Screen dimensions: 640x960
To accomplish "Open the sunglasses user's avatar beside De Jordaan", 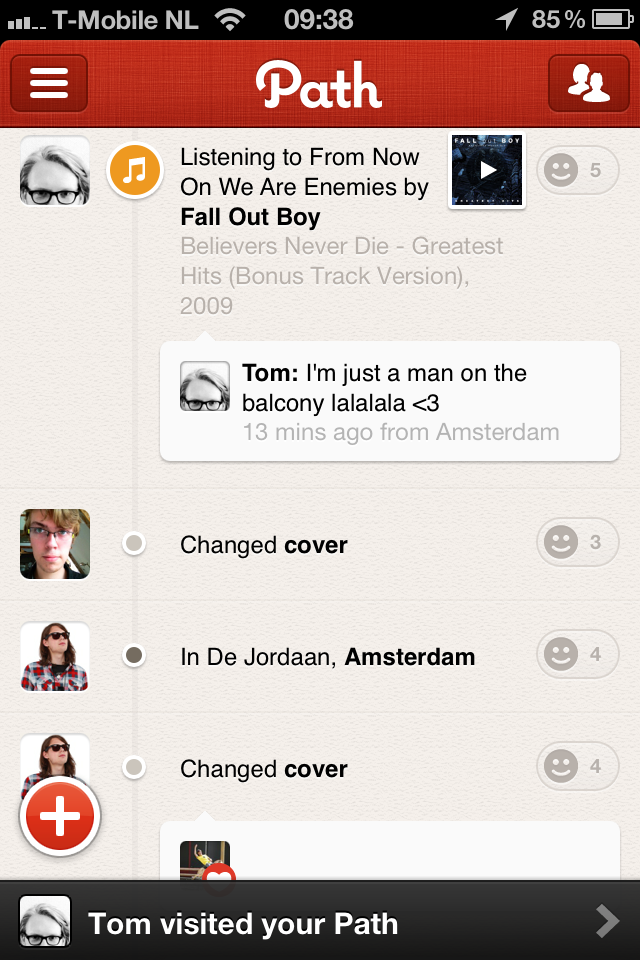I will pyautogui.click(x=55, y=656).
